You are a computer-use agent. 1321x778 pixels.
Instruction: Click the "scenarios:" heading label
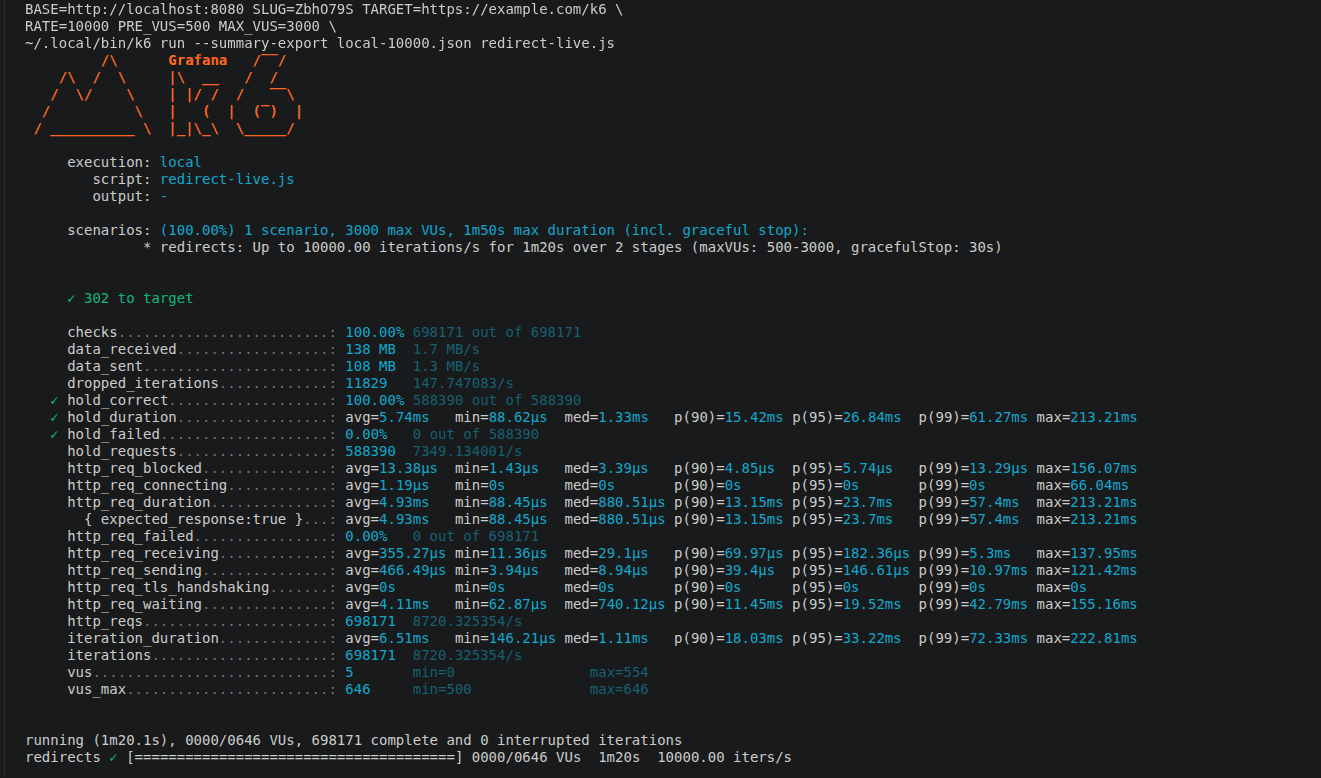(x=109, y=230)
